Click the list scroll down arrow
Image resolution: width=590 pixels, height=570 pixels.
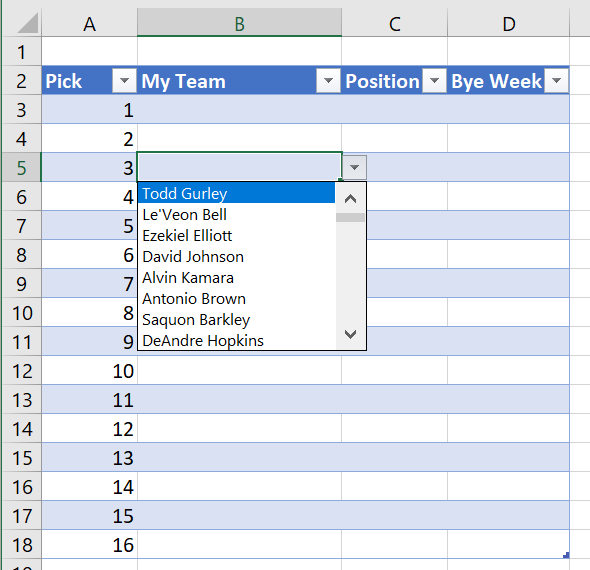[350, 334]
